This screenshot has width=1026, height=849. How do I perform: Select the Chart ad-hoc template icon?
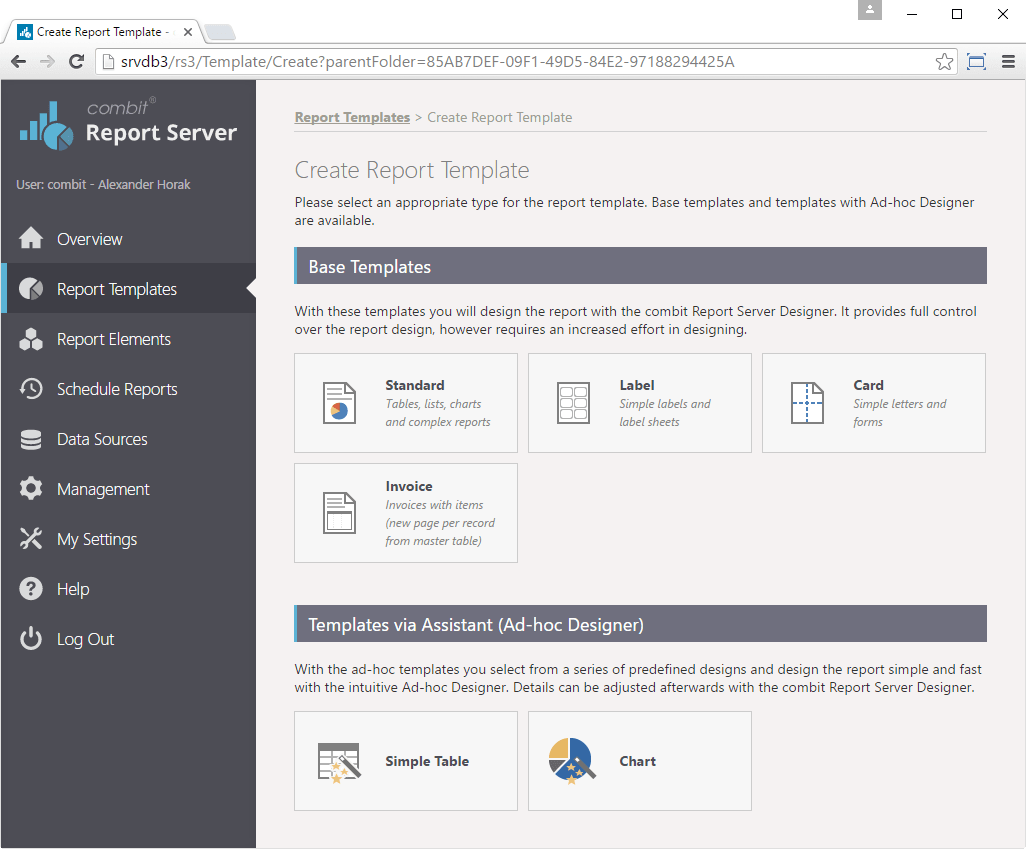click(572, 761)
